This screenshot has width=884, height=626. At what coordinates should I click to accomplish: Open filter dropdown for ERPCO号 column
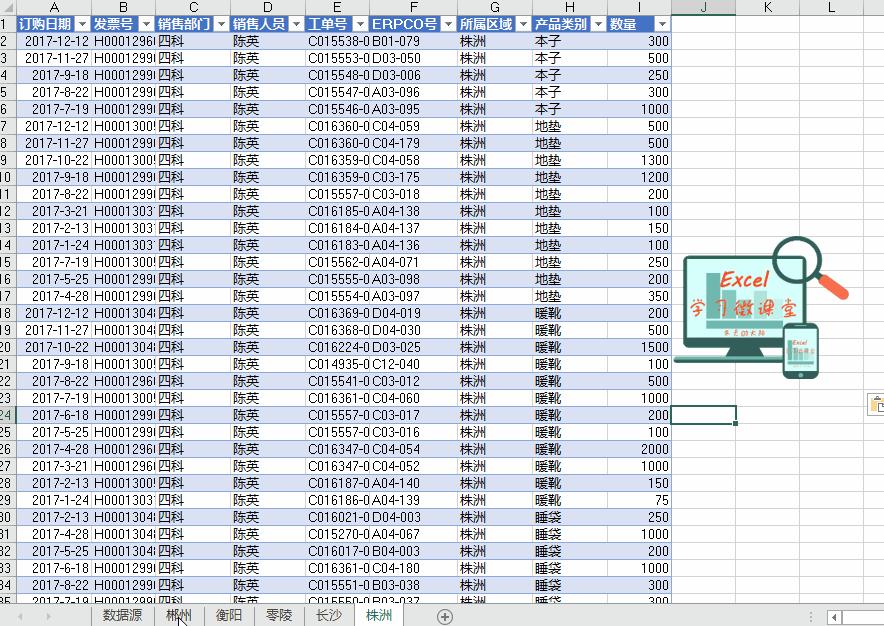[x=449, y=24]
